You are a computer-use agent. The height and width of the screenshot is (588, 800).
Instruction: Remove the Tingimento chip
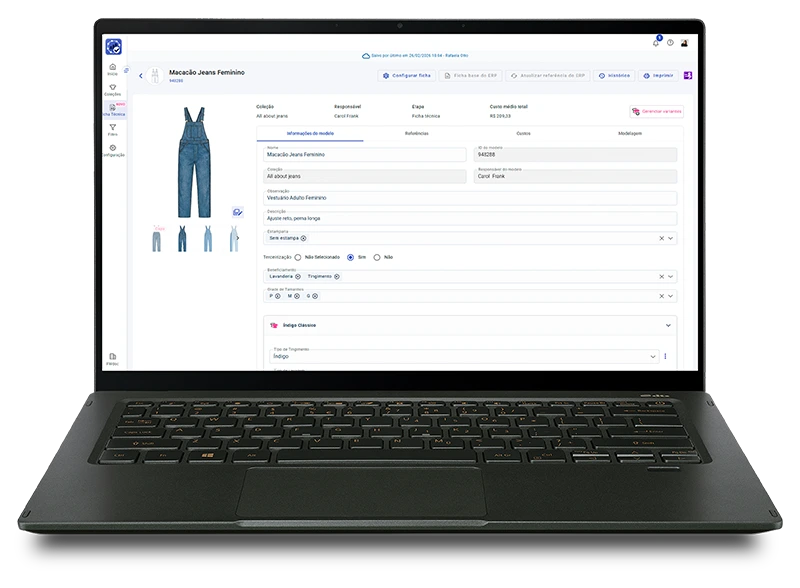(x=337, y=277)
